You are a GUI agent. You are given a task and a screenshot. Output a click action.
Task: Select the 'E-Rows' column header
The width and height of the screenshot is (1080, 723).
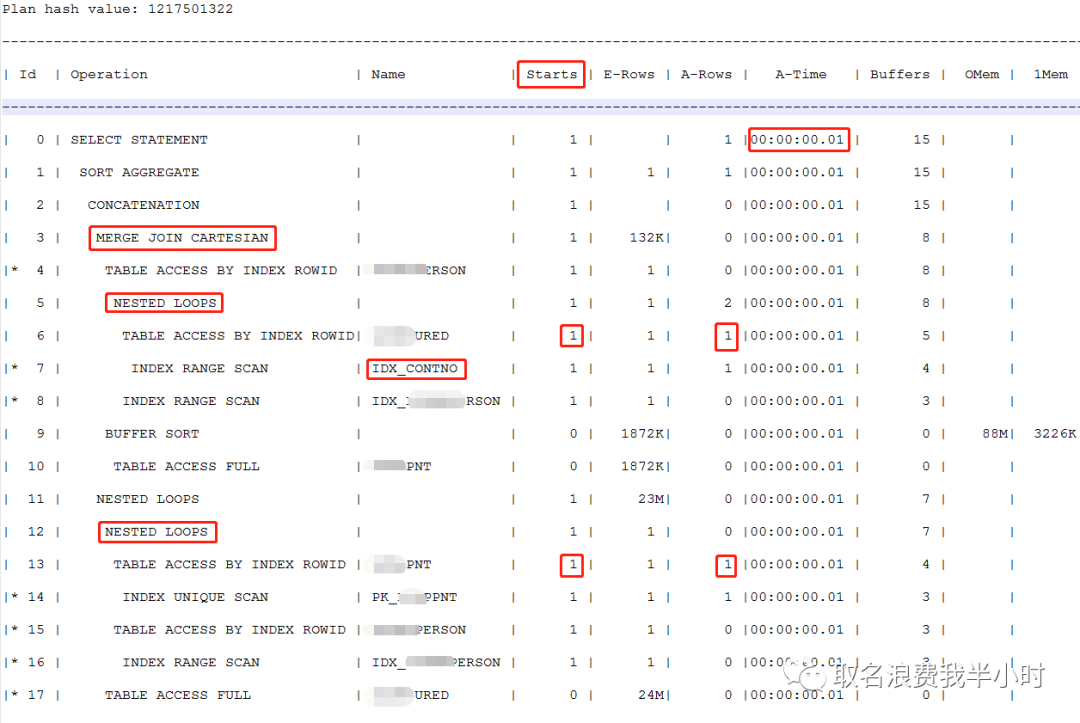629,74
